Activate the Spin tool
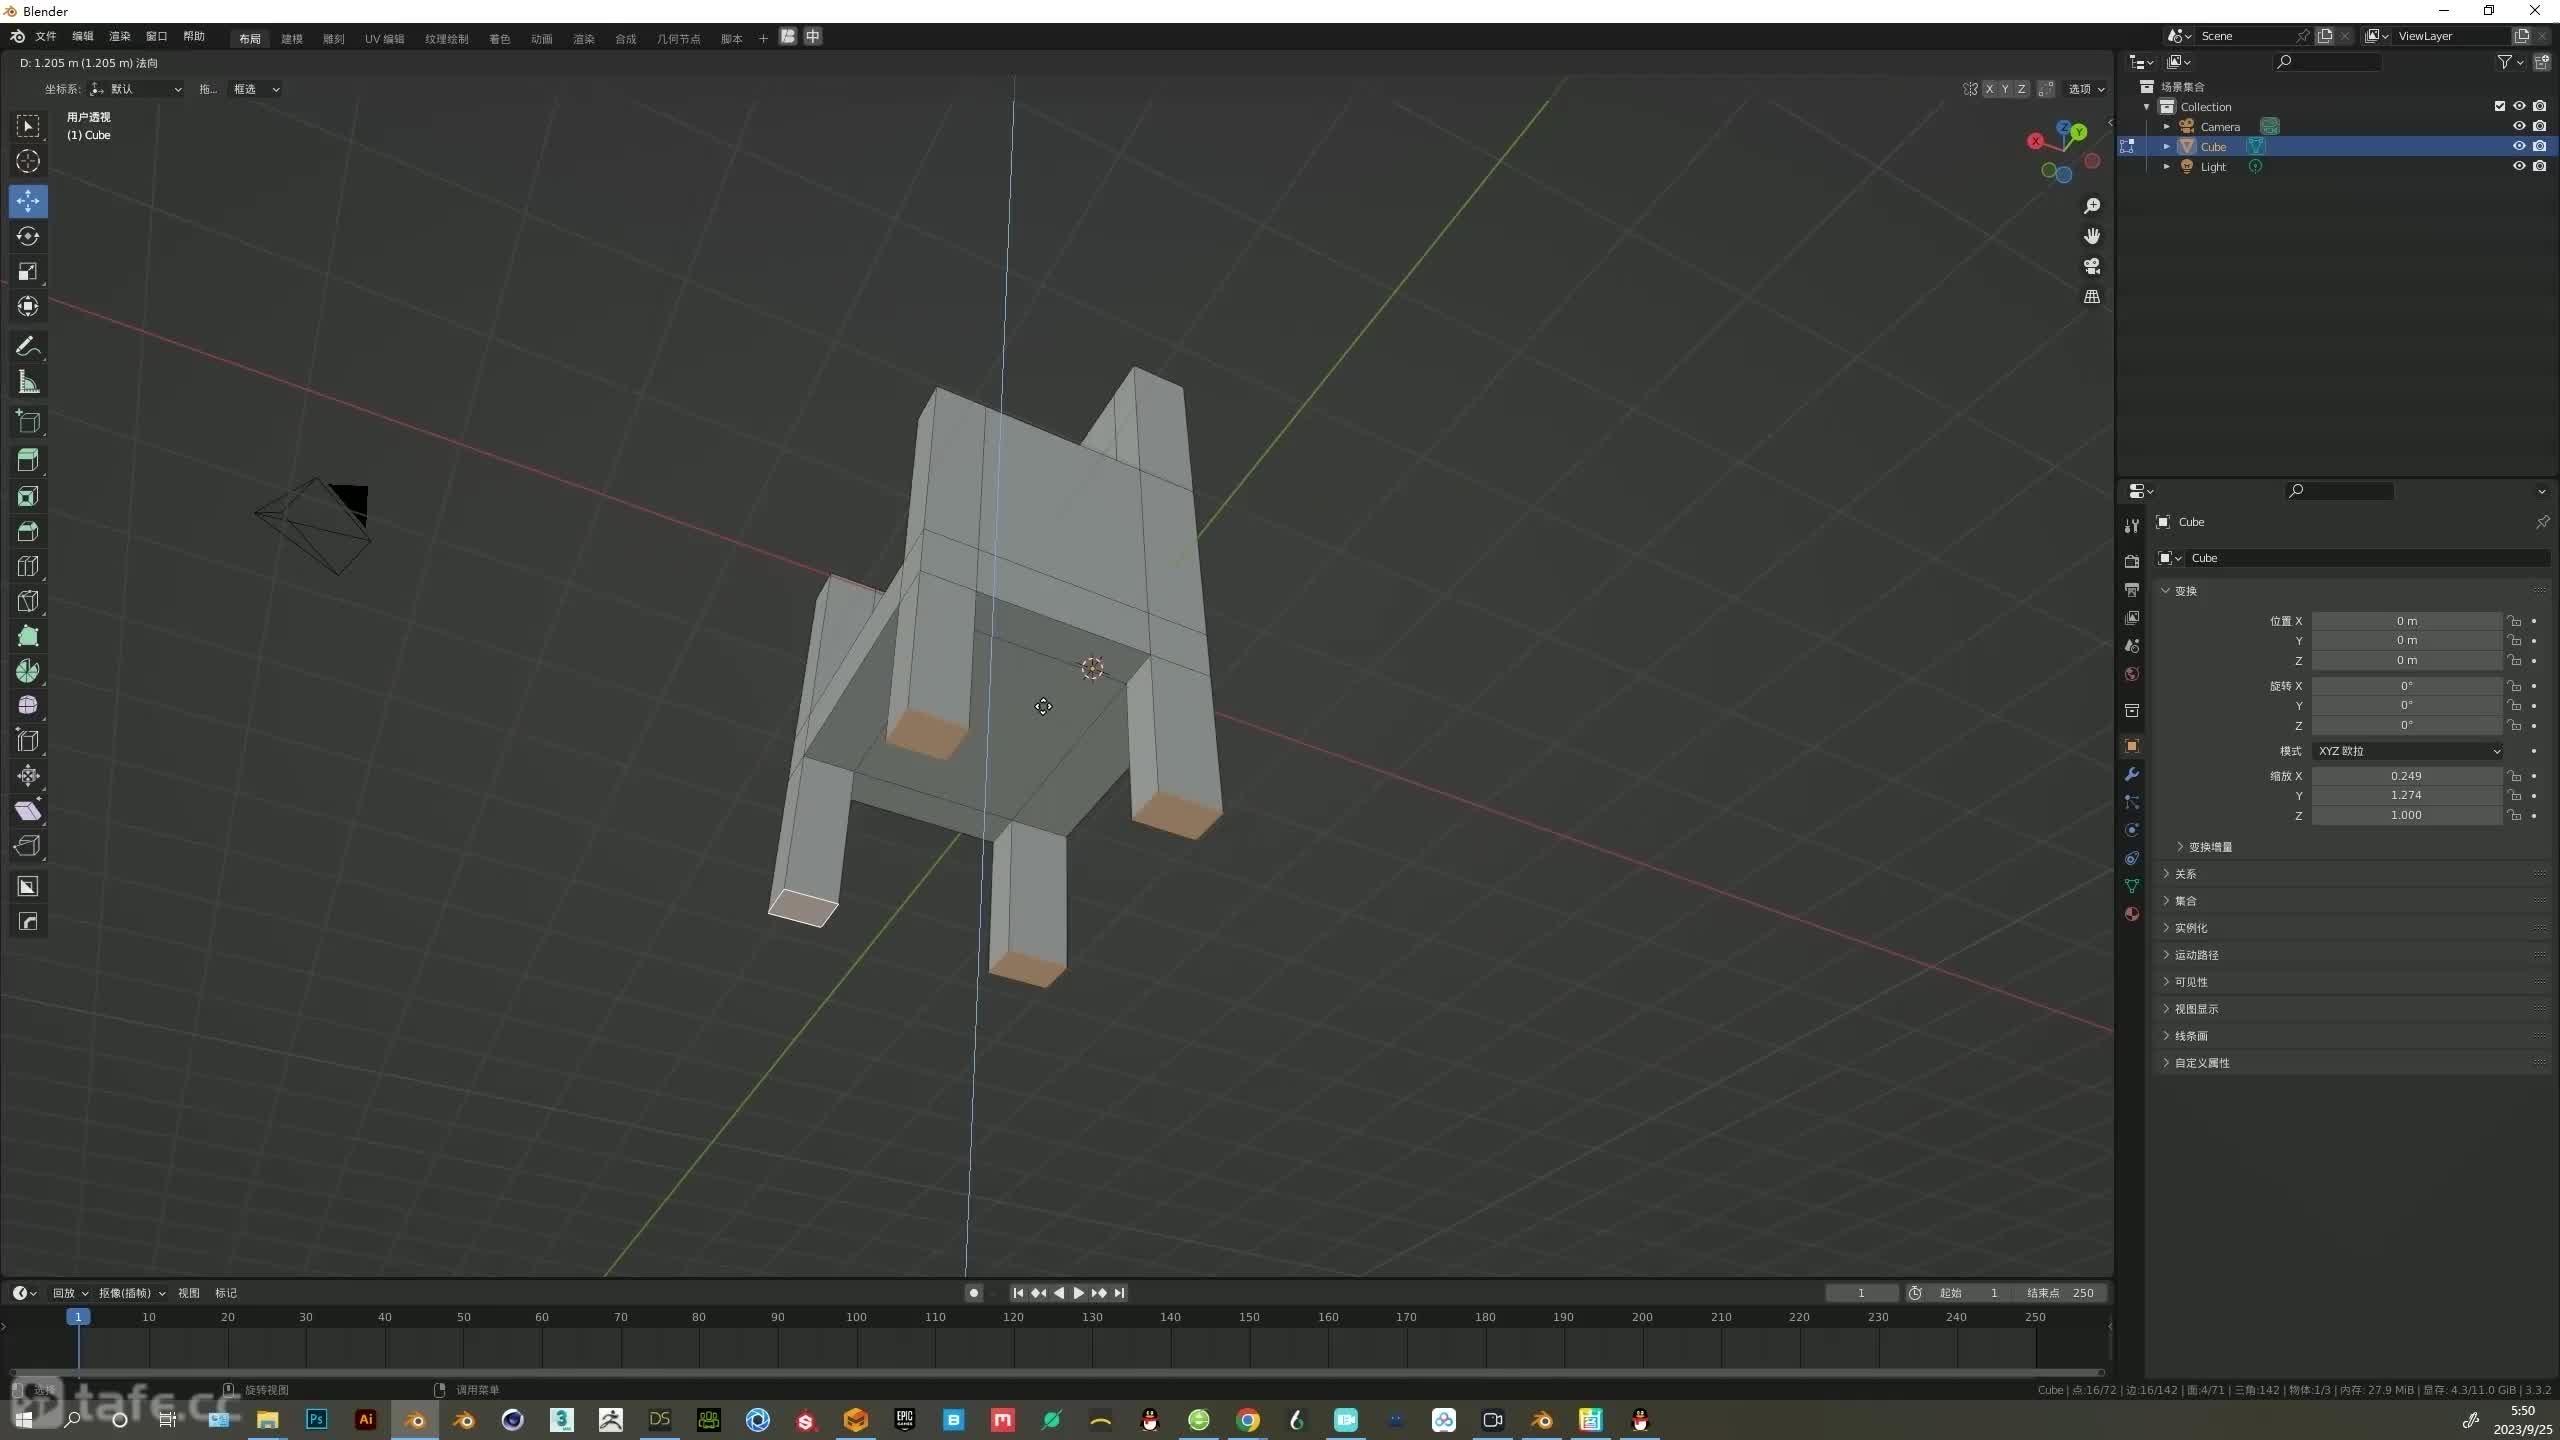 (x=28, y=671)
